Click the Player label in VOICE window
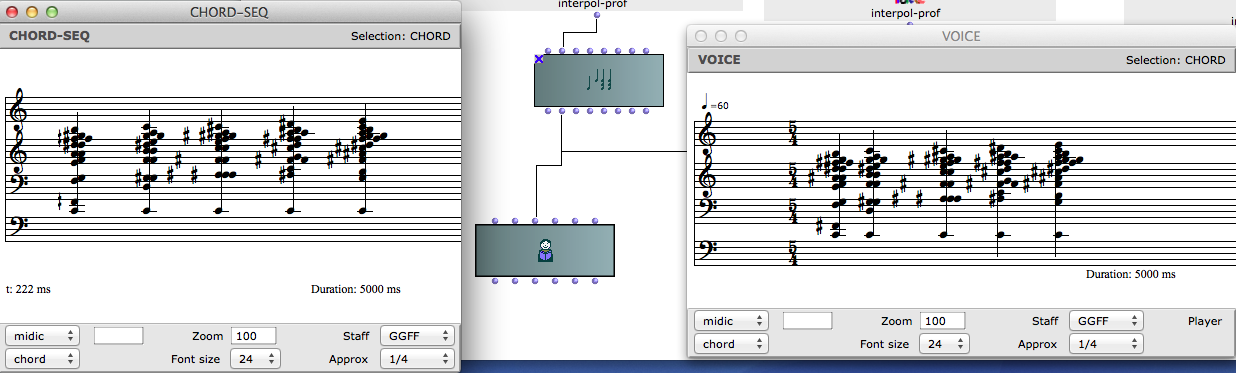 (x=1204, y=321)
